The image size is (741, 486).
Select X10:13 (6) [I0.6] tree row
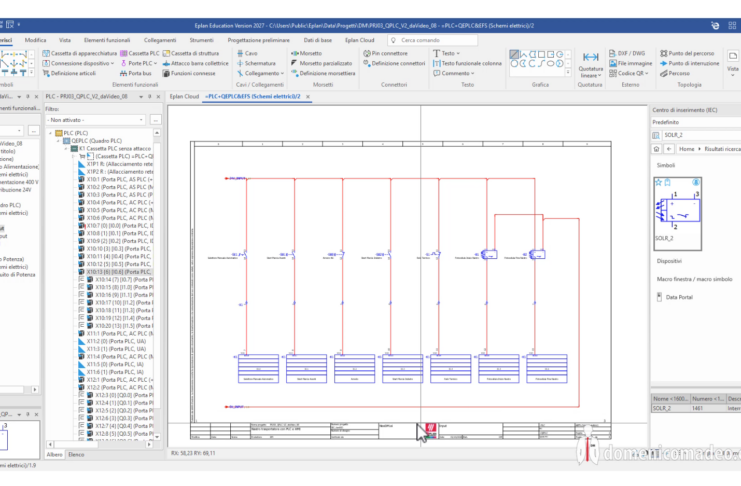116,272
